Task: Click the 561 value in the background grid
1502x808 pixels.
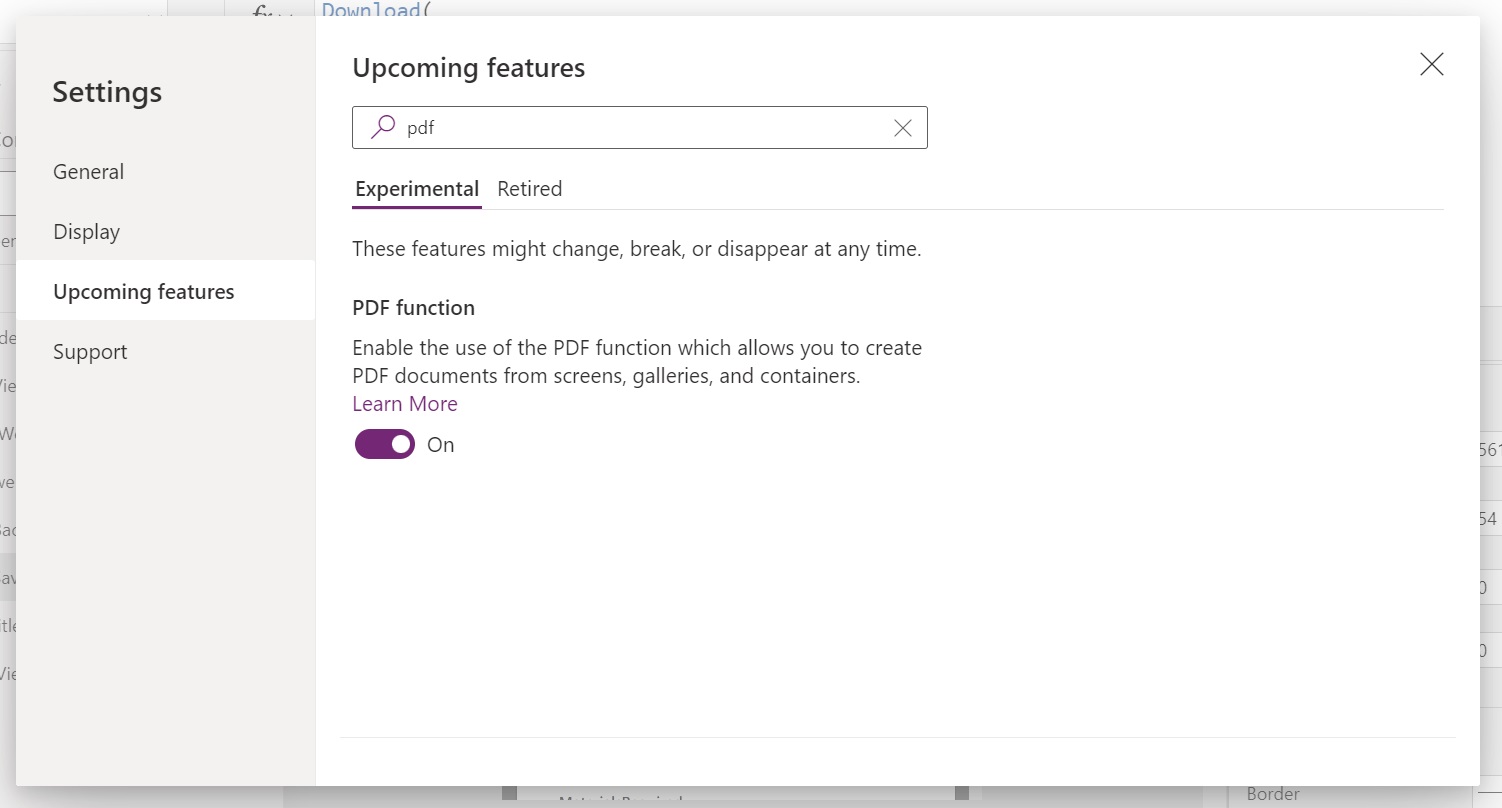Action: (1489, 450)
